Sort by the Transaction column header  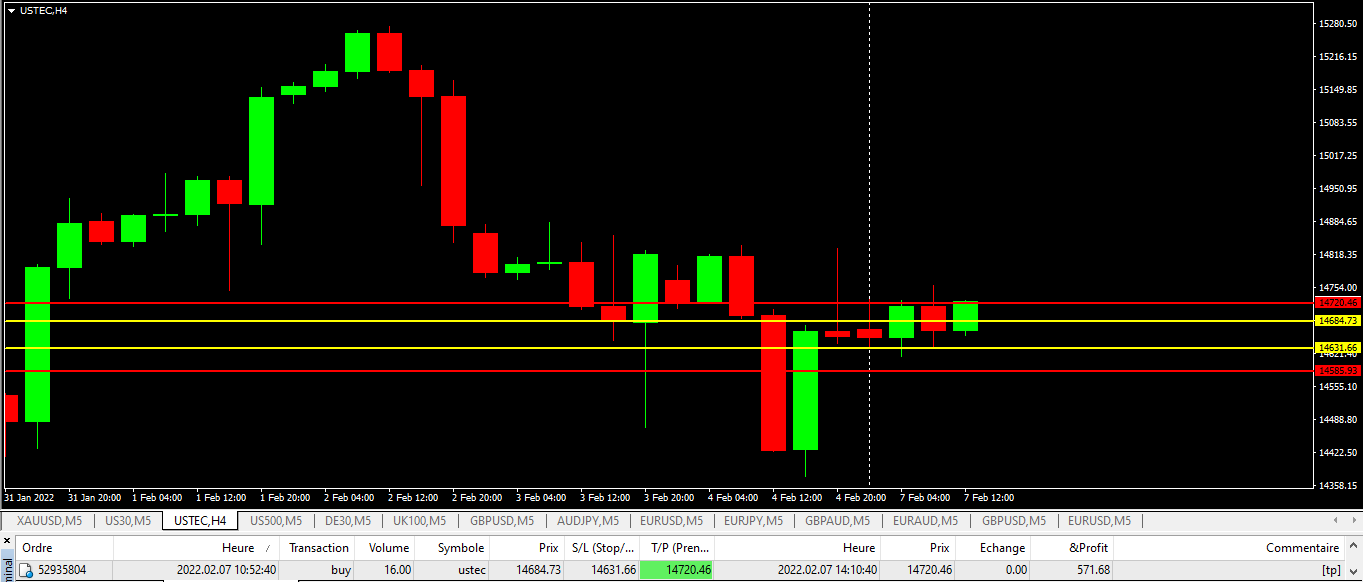(x=319, y=548)
